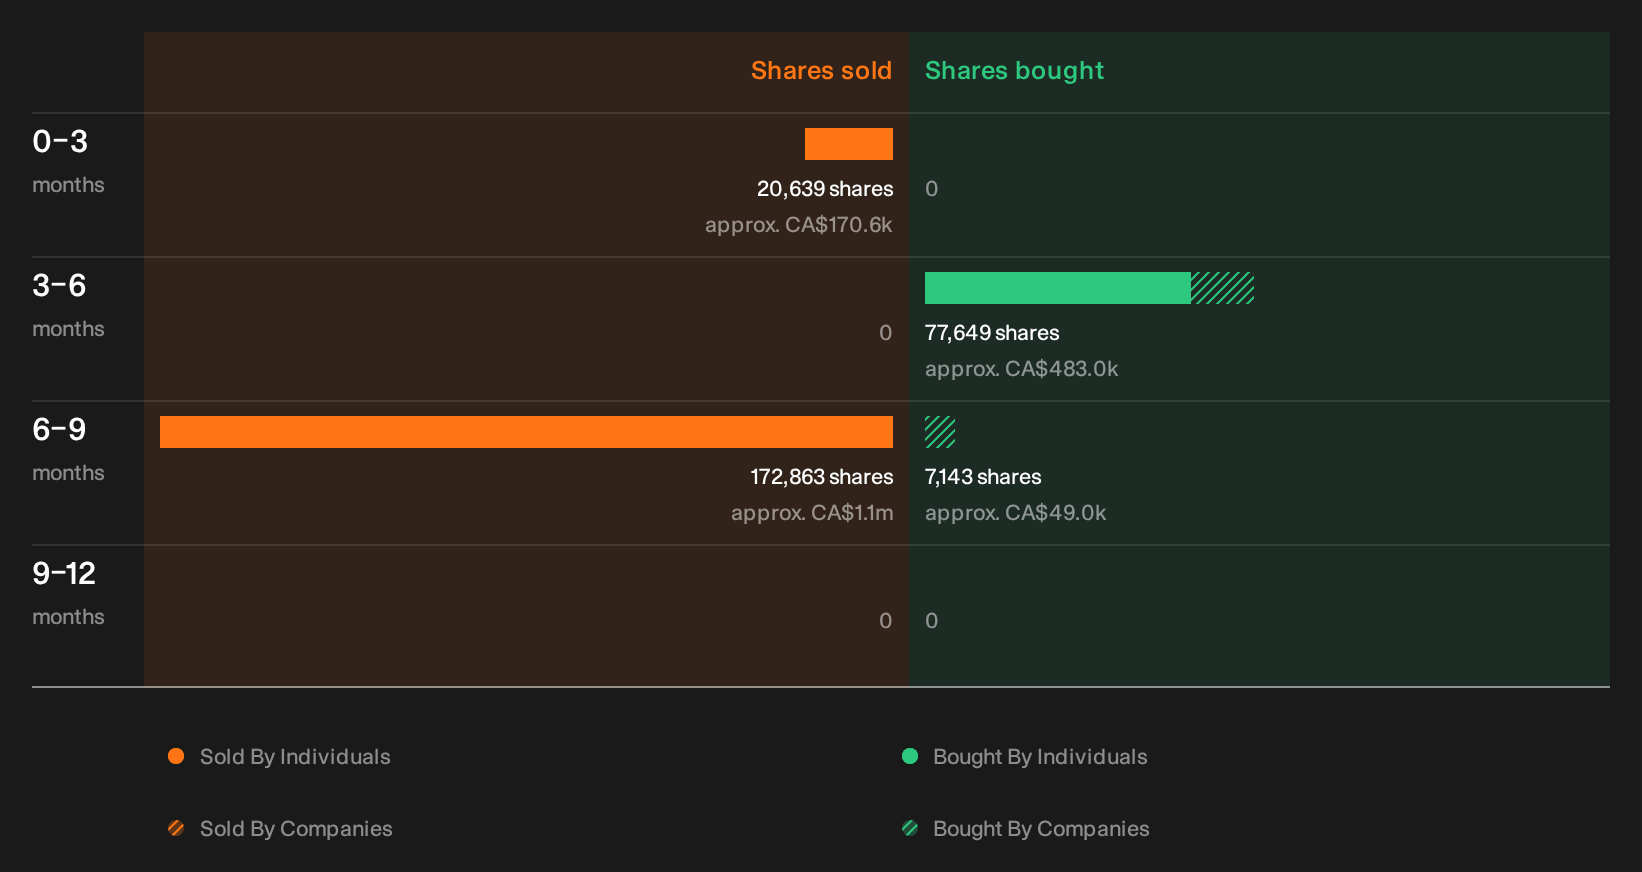Toggle the Sold By Companies legend label
The height and width of the screenshot is (872, 1642).
tap(296, 829)
